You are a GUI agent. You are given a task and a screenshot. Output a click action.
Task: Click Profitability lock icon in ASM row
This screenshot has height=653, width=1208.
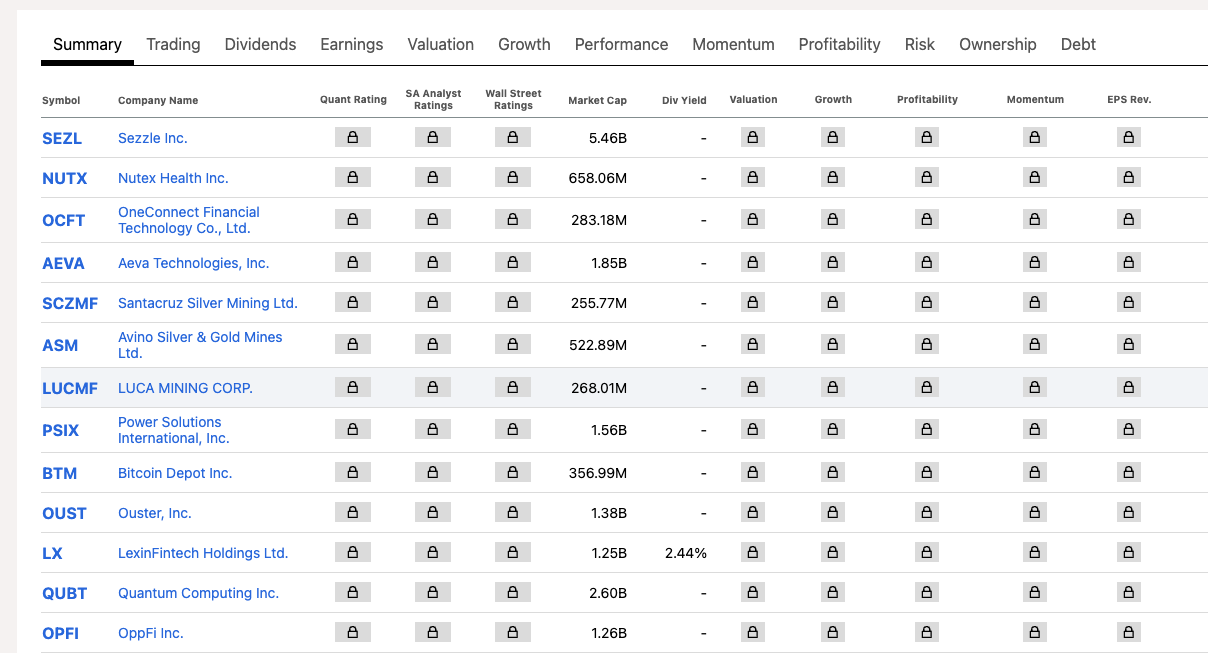(927, 345)
